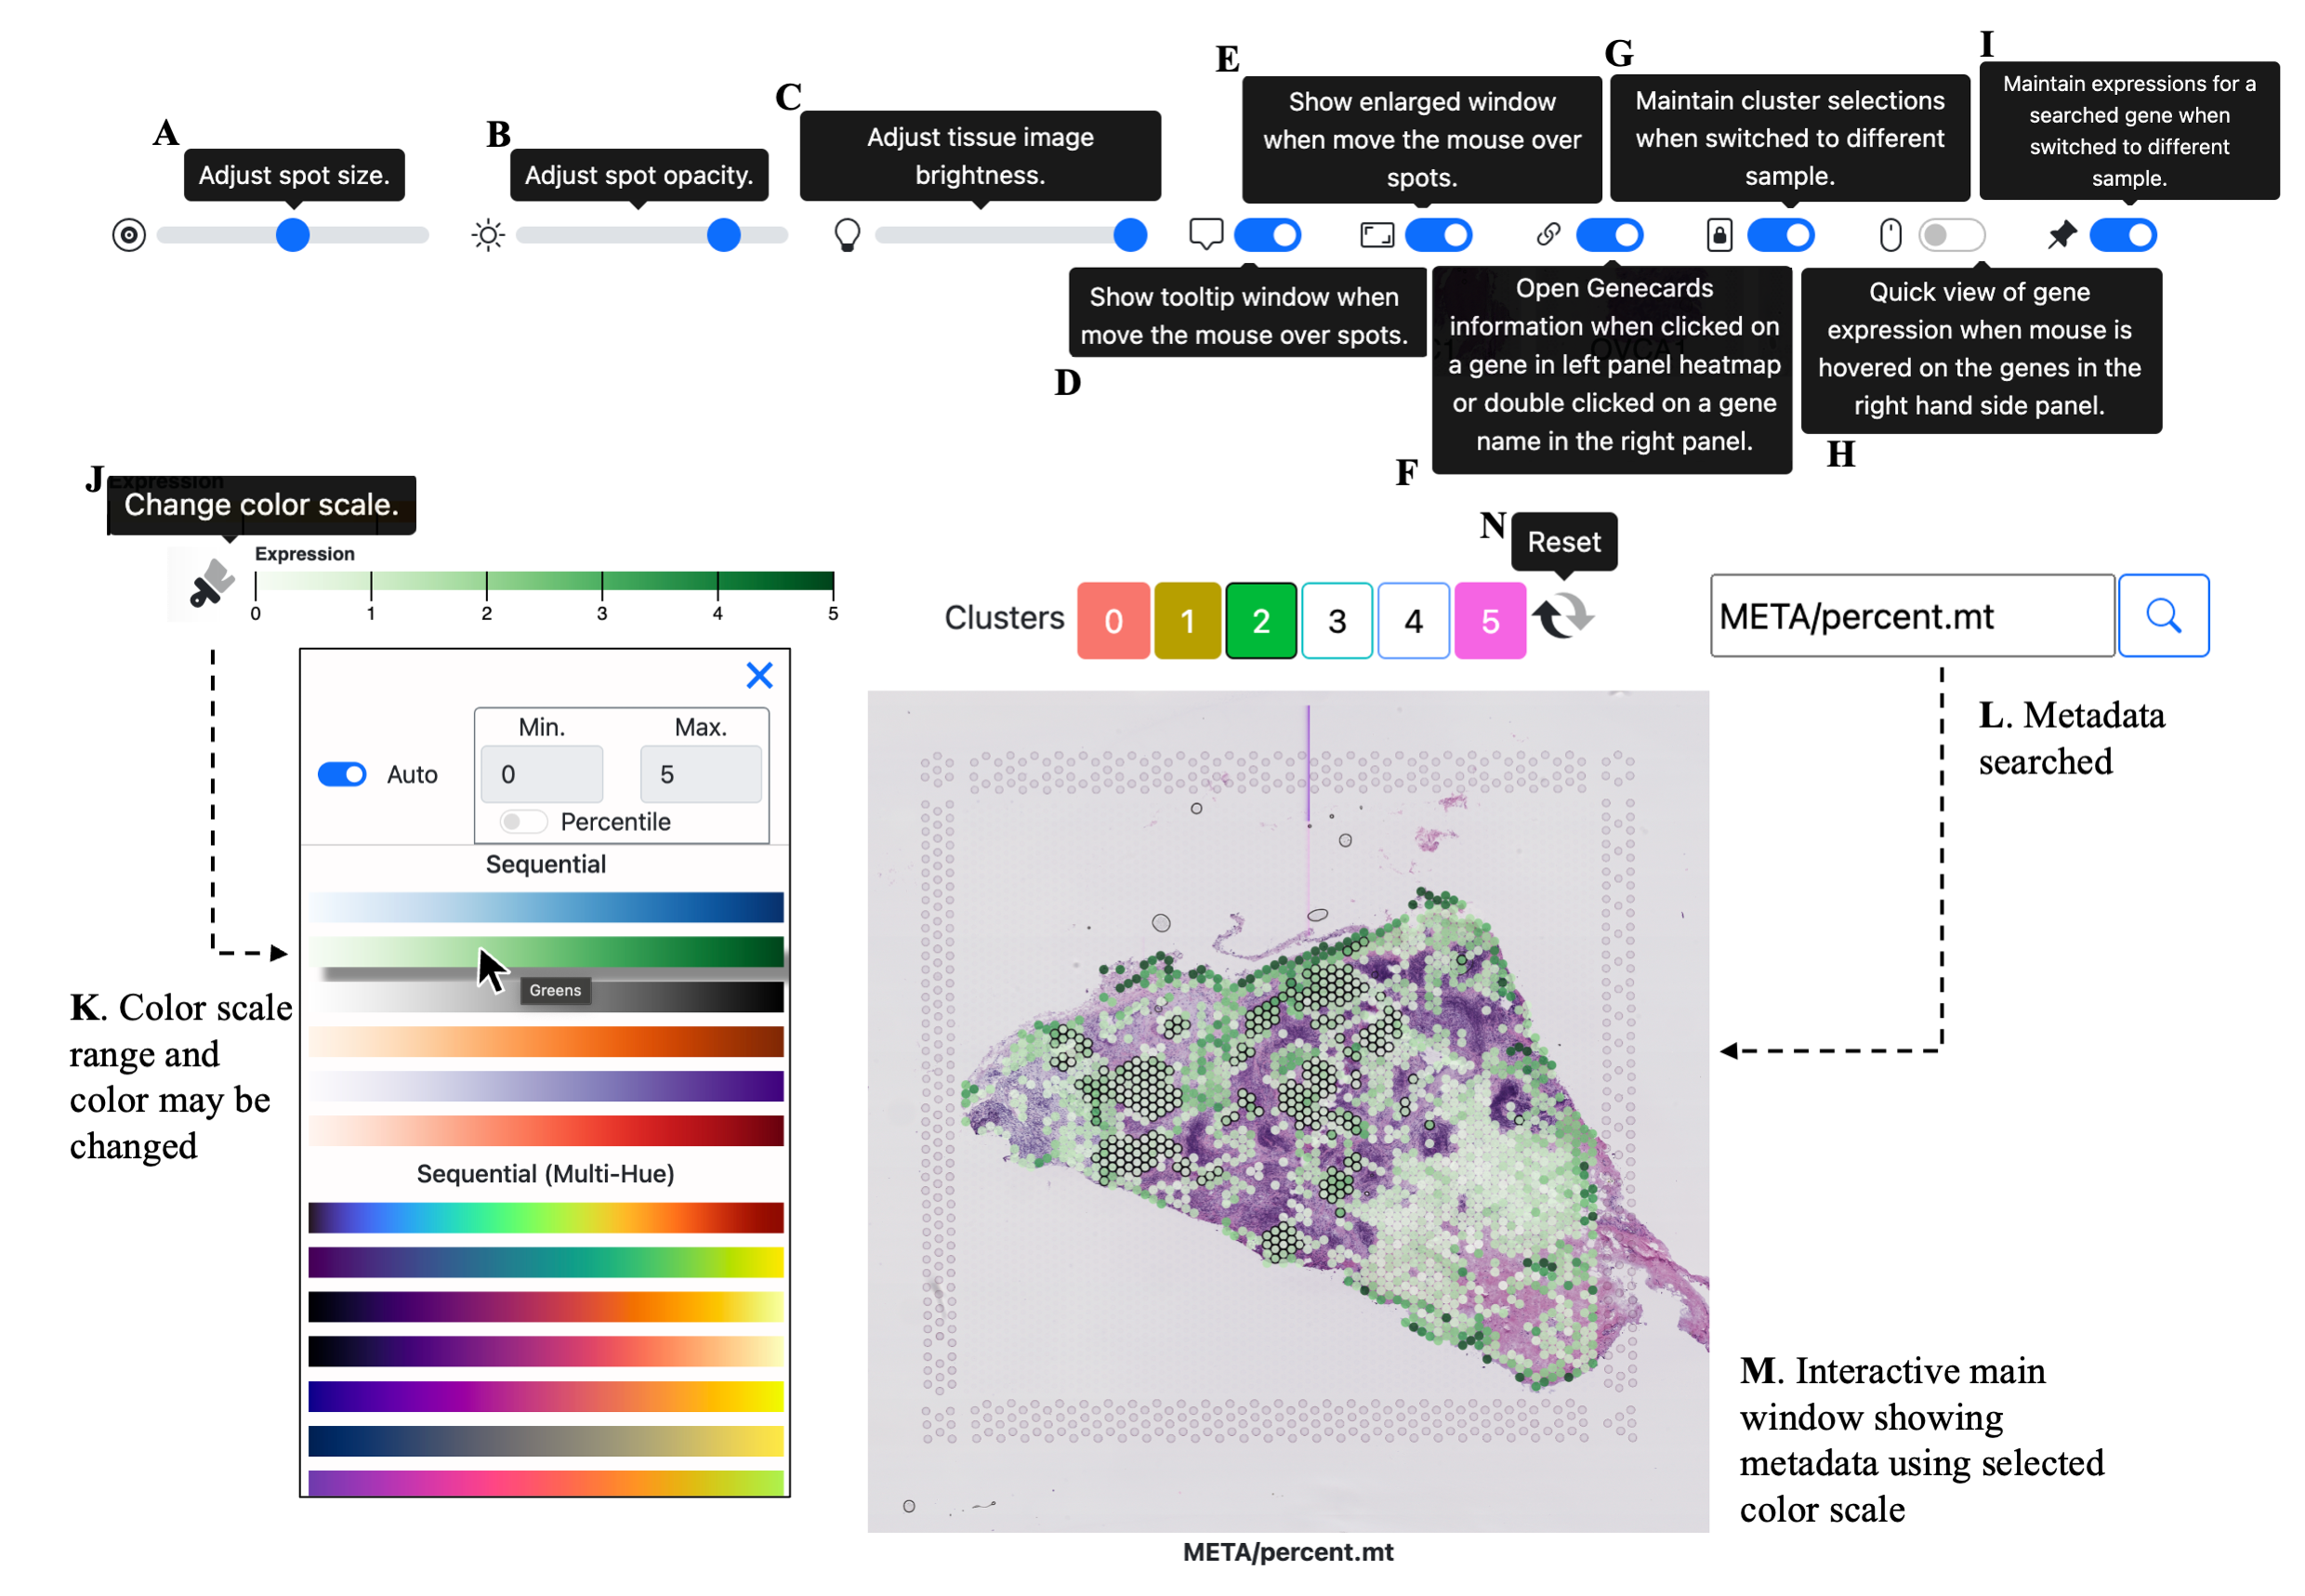2305x1596 pixels.
Task: Select cluster 0 button
Action: pyautogui.click(x=1113, y=621)
